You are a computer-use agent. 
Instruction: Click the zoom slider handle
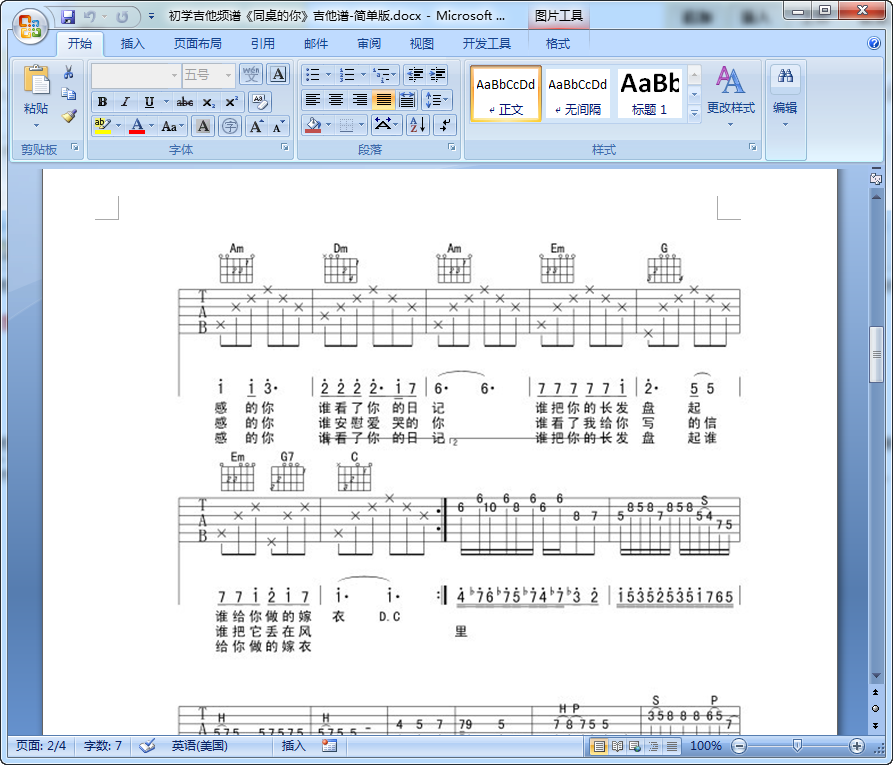click(x=797, y=746)
